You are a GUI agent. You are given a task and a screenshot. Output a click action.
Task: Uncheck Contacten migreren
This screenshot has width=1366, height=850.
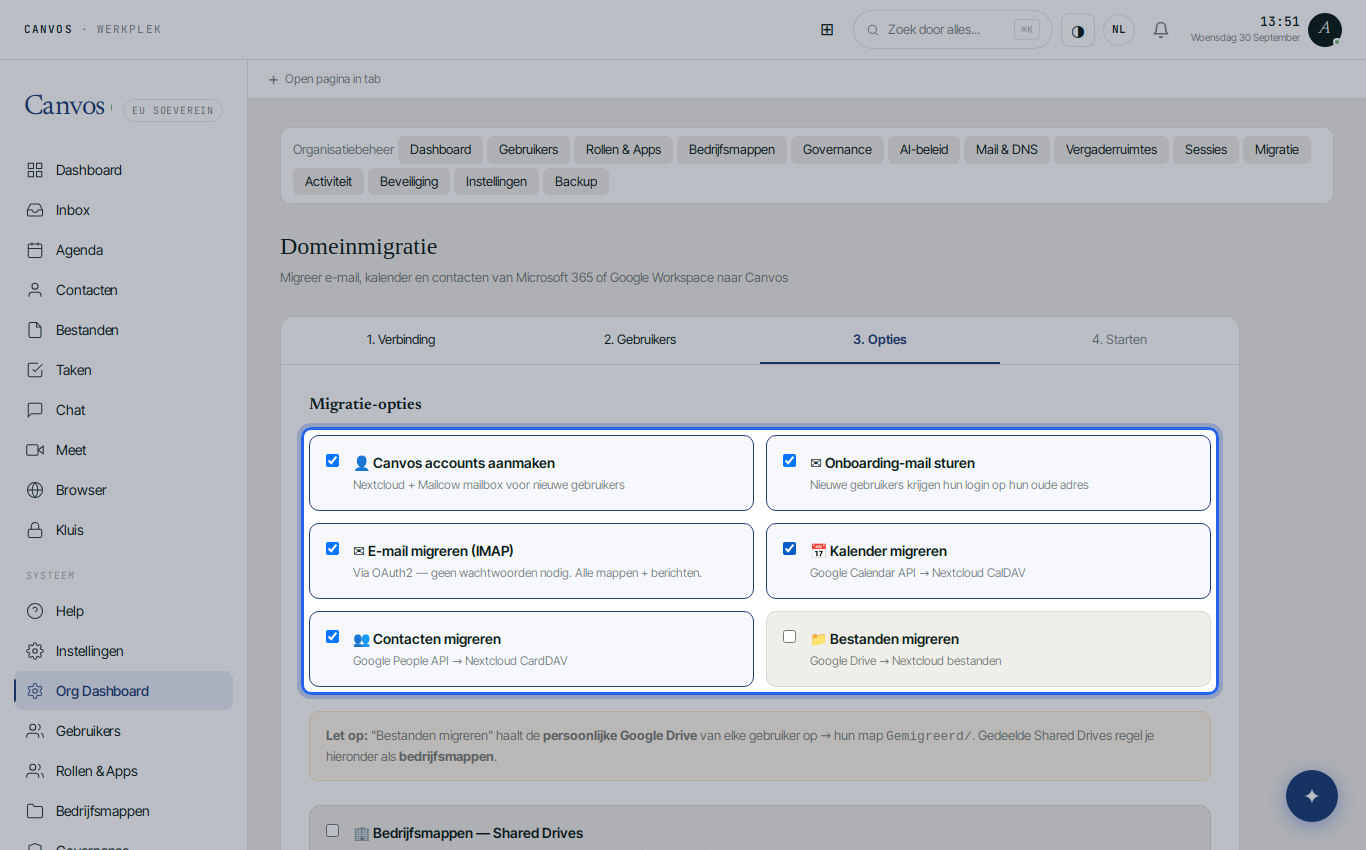[x=333, y=637]
